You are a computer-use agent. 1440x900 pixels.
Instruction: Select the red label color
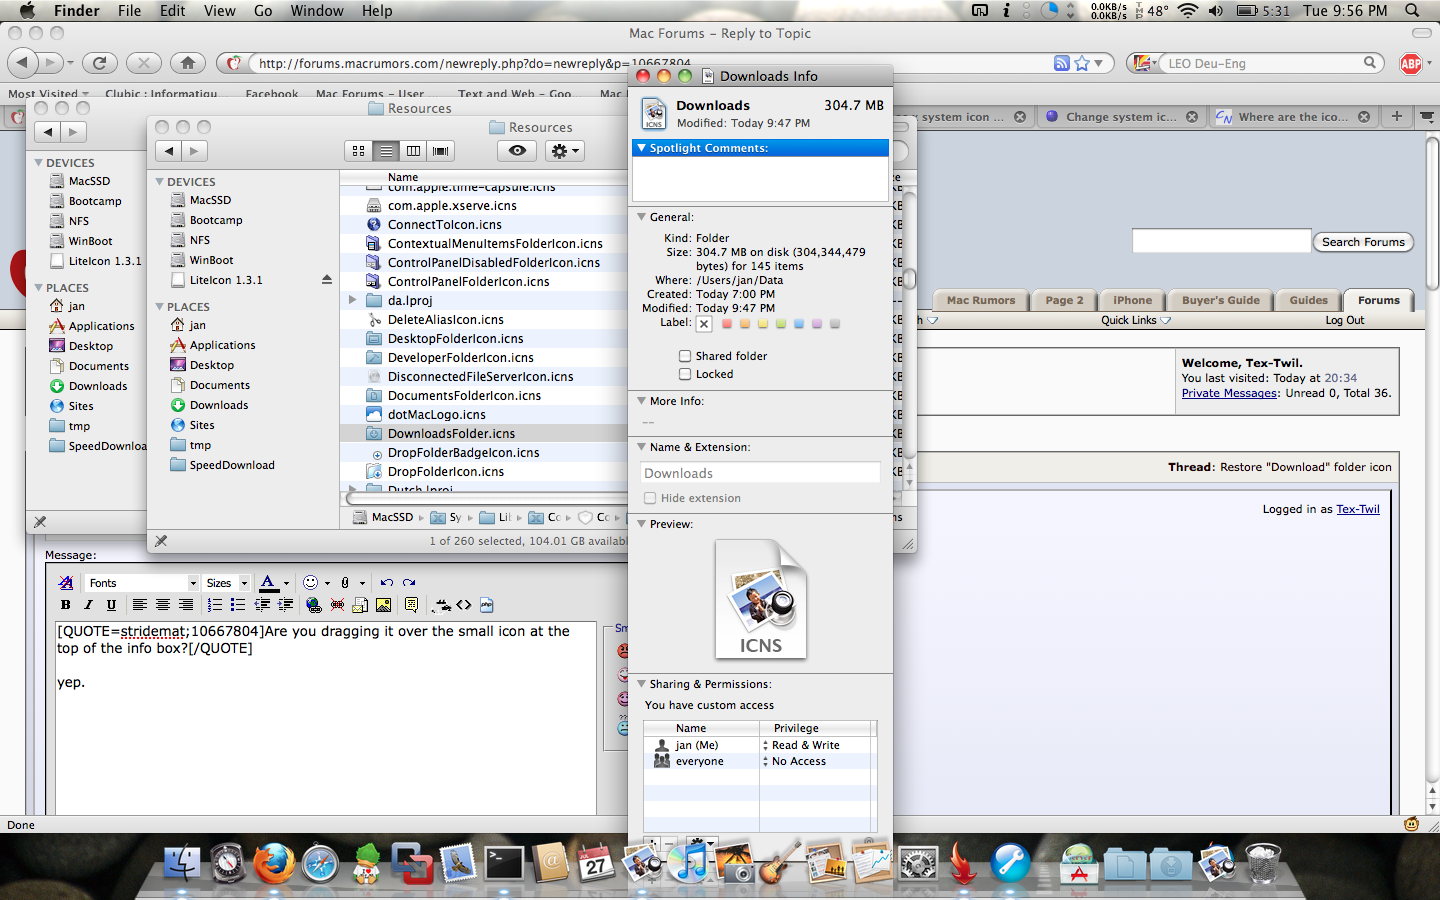tap(727, 324)
